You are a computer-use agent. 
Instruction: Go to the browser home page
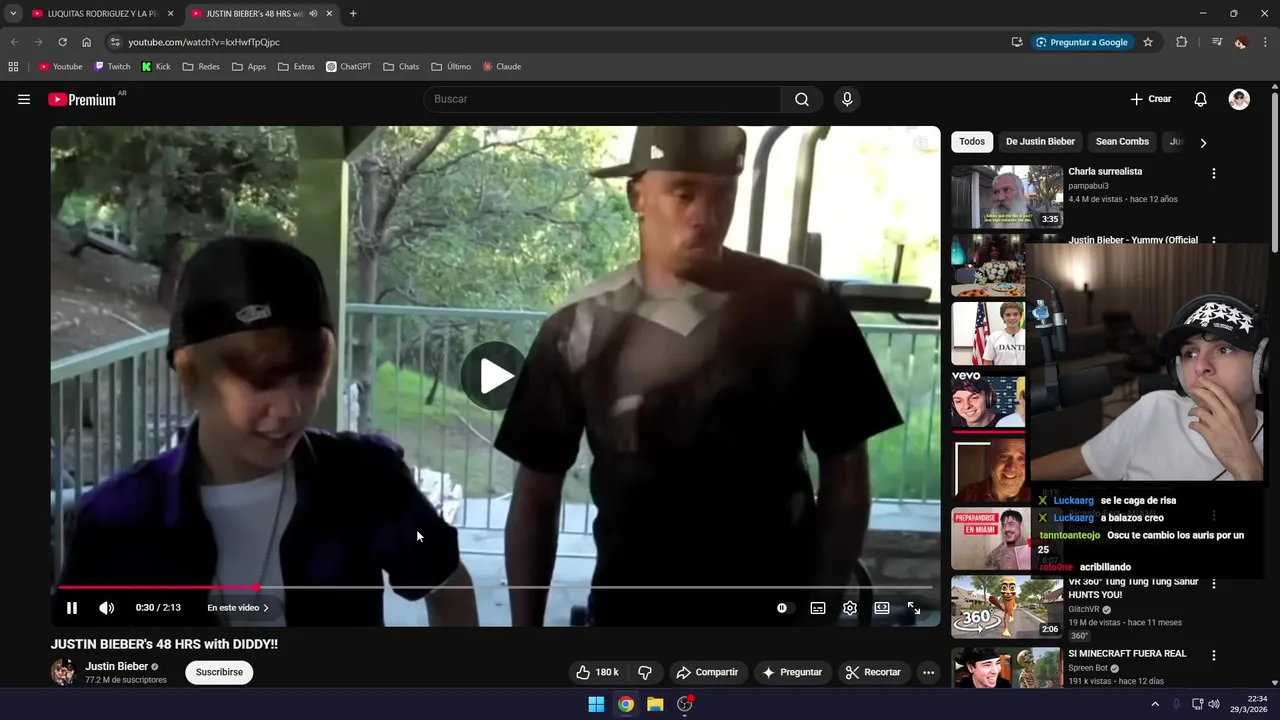pyautogui.click(x=86, y=42)
